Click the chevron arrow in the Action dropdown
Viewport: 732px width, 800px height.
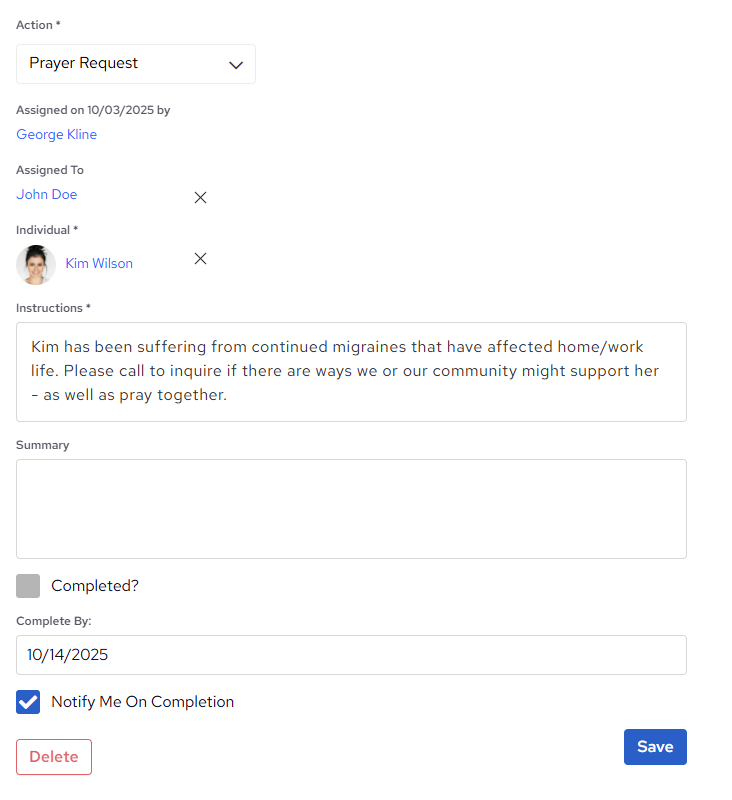point(236,65)
